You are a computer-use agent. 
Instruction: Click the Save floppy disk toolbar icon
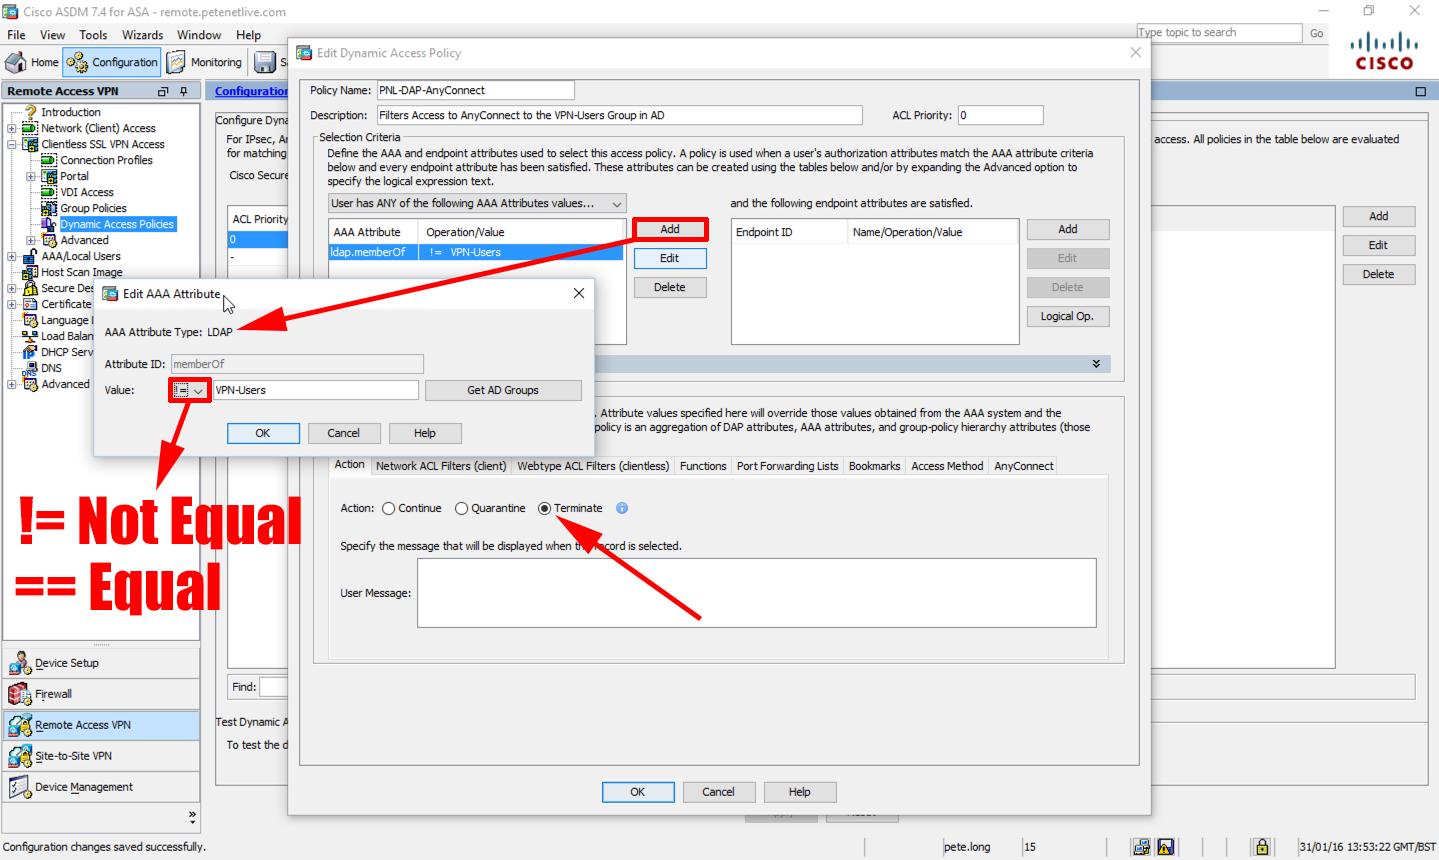coord(265,62)
